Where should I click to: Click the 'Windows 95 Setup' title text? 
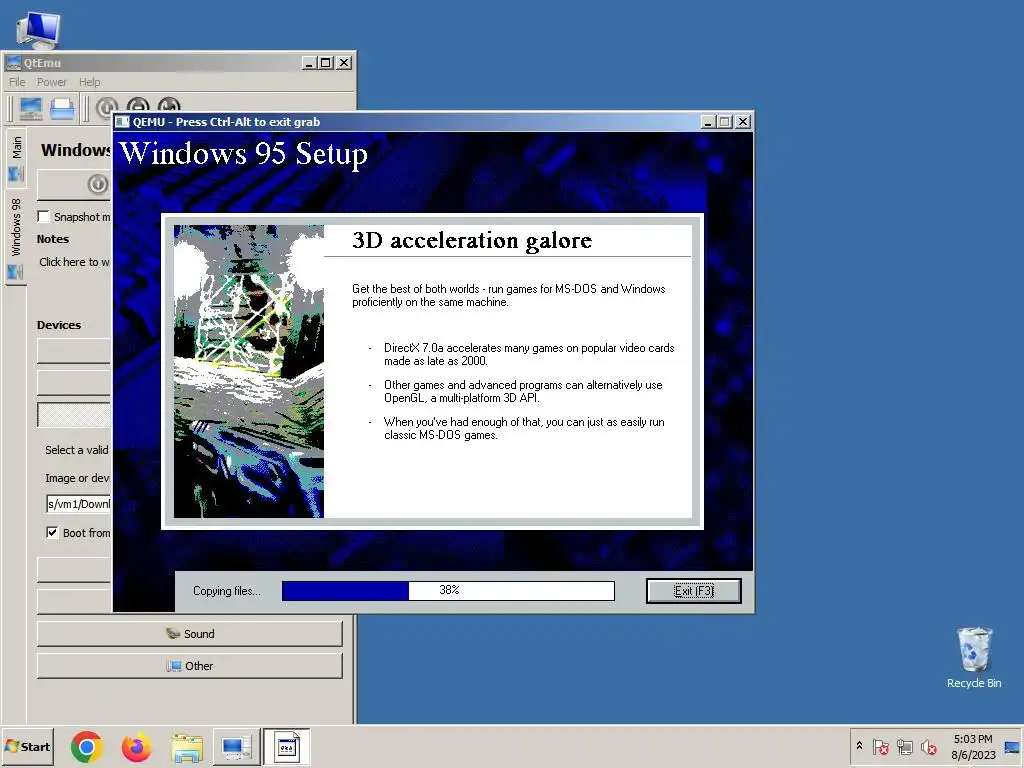coord(244,153)
